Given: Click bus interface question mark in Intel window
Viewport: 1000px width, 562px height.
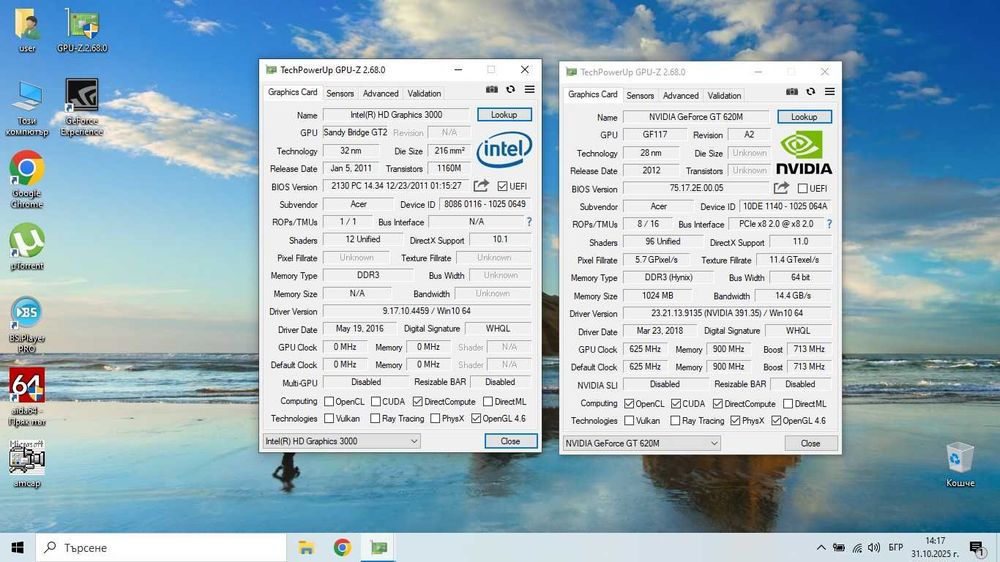Looking at the screenshot, I should click(x=529, y=222).
